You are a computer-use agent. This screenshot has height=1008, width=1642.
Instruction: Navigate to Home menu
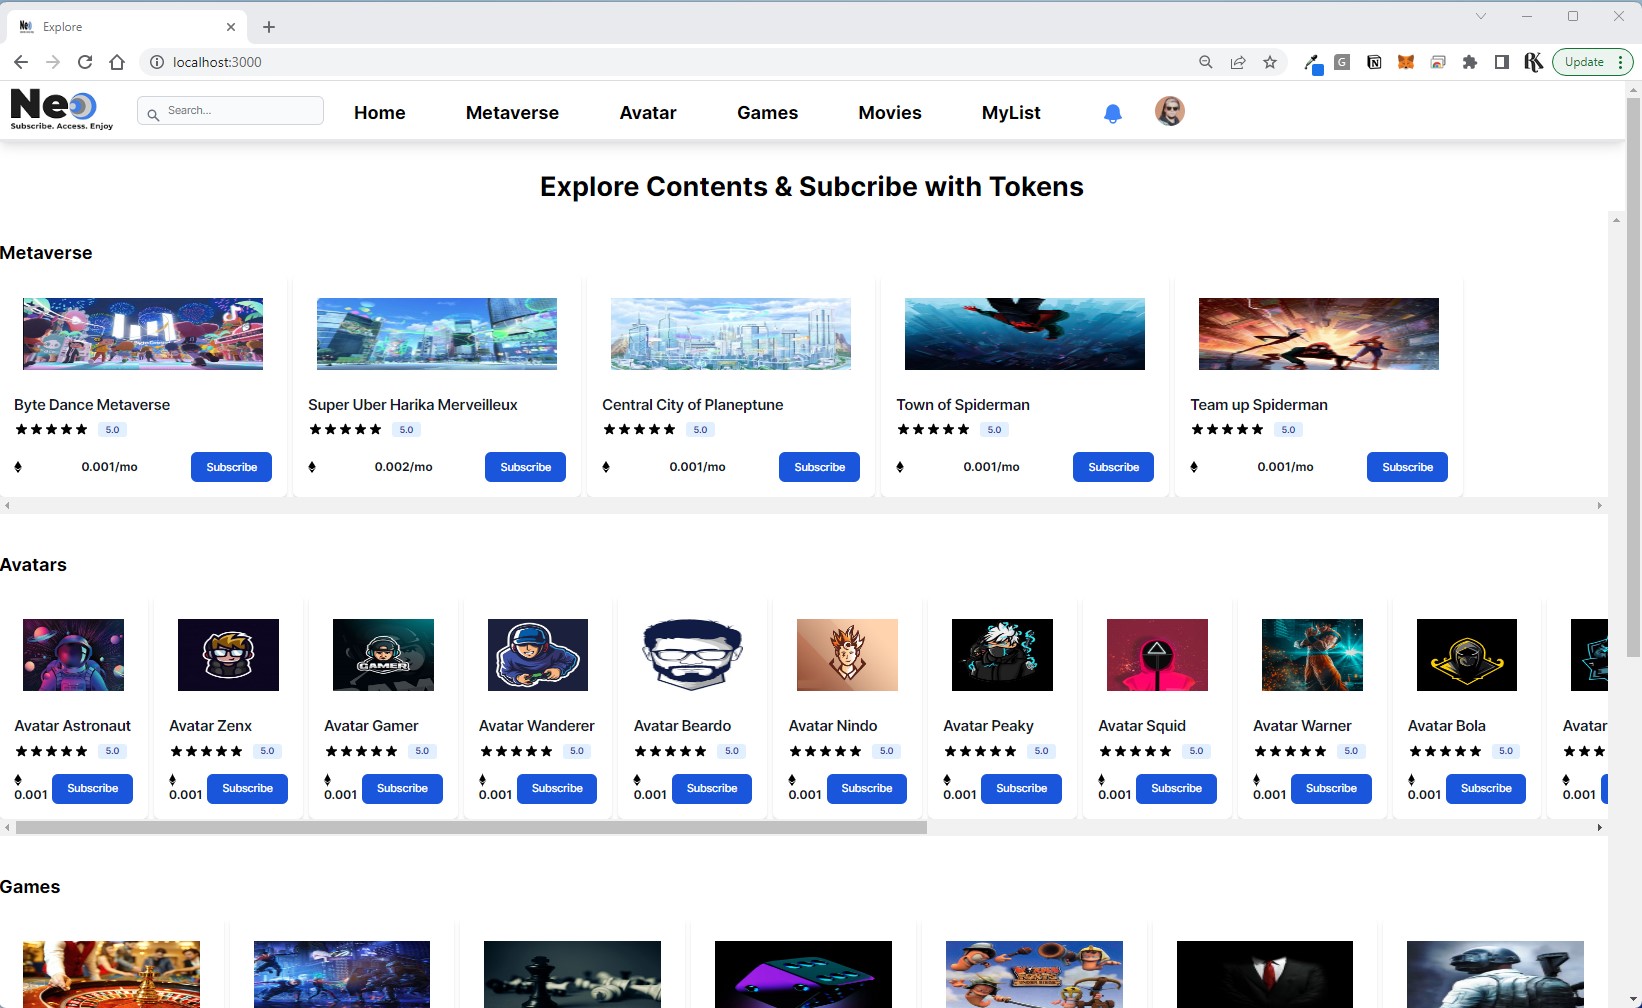click(x=380, y=113)
